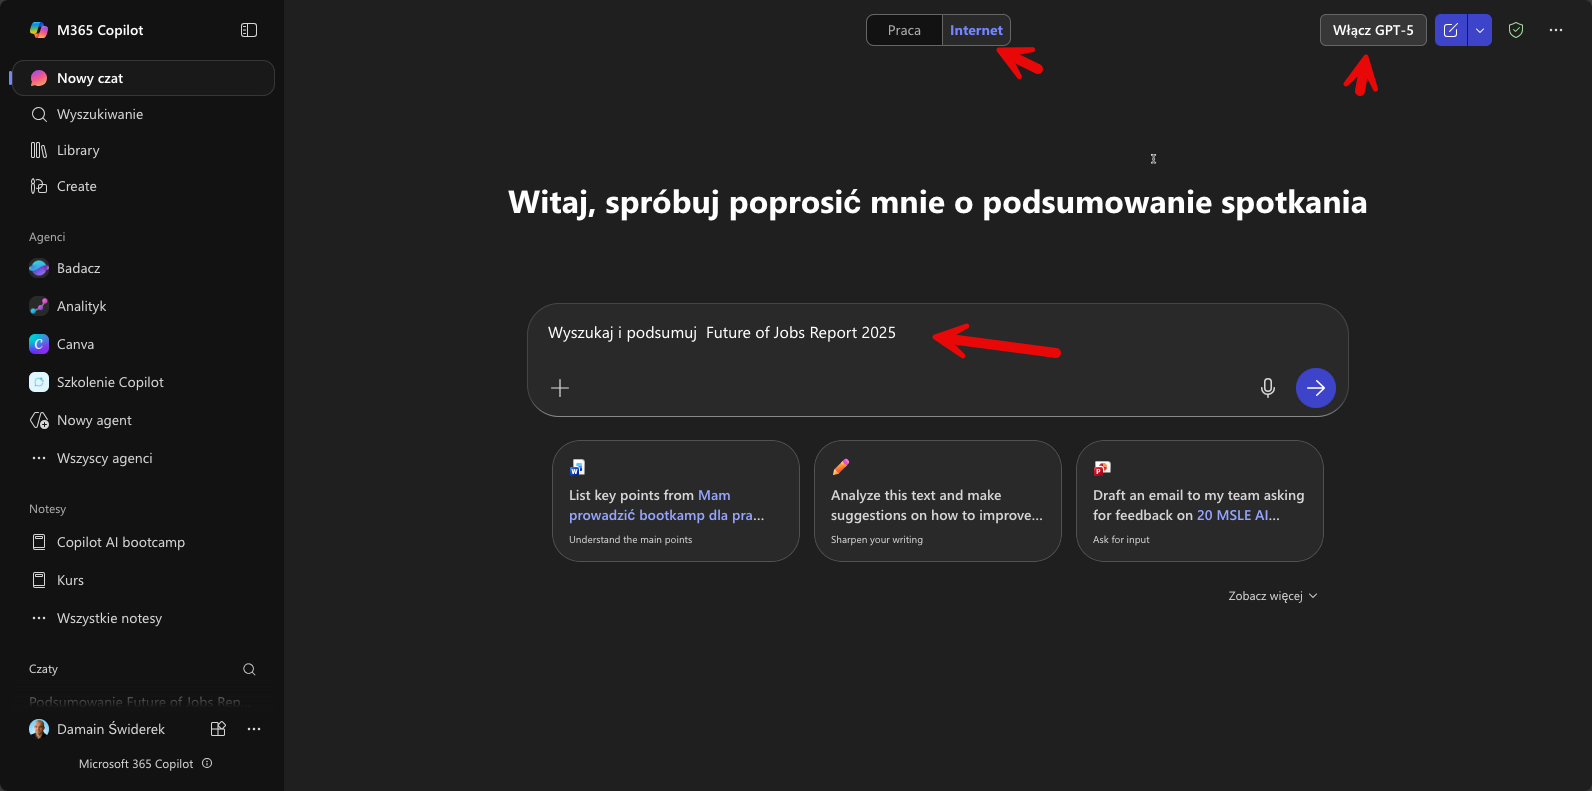Image resolution: width=1592 pixels, height=791 pixels.
Task: Click the Microsoft 365 Copilot footer text
Action: coord(136,764)
